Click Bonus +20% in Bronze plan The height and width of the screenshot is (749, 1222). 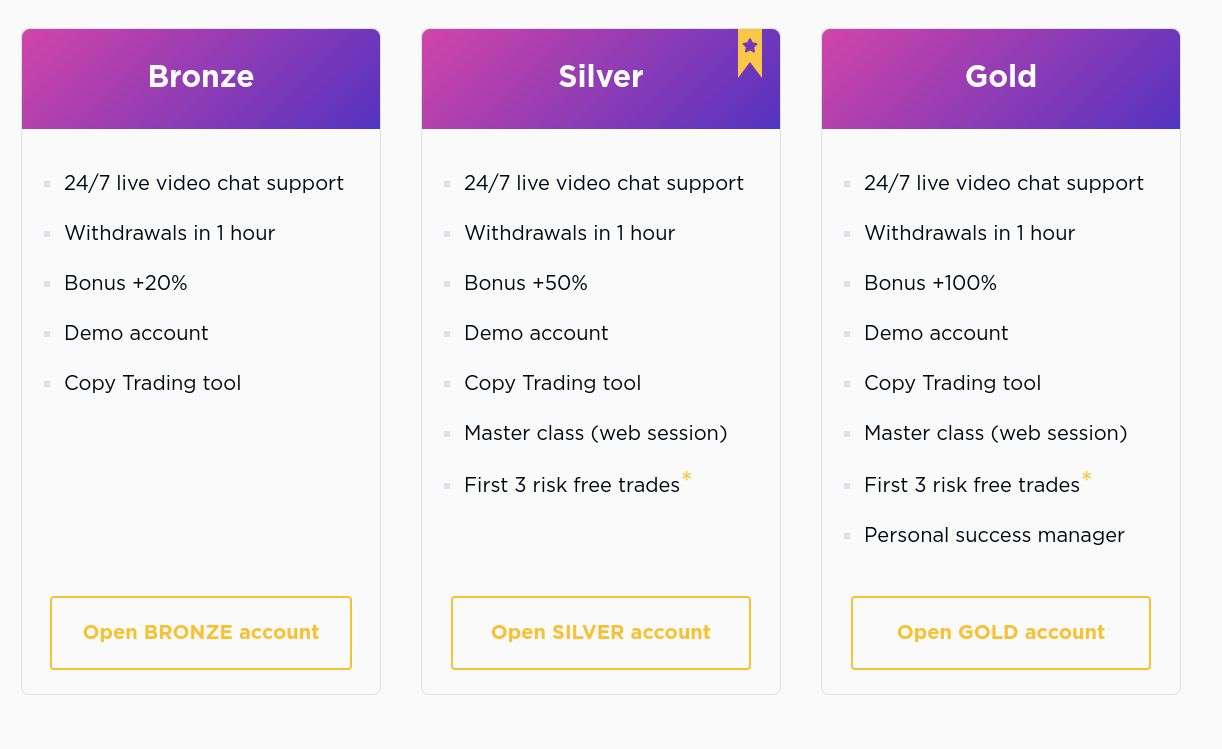click(126, 283)
